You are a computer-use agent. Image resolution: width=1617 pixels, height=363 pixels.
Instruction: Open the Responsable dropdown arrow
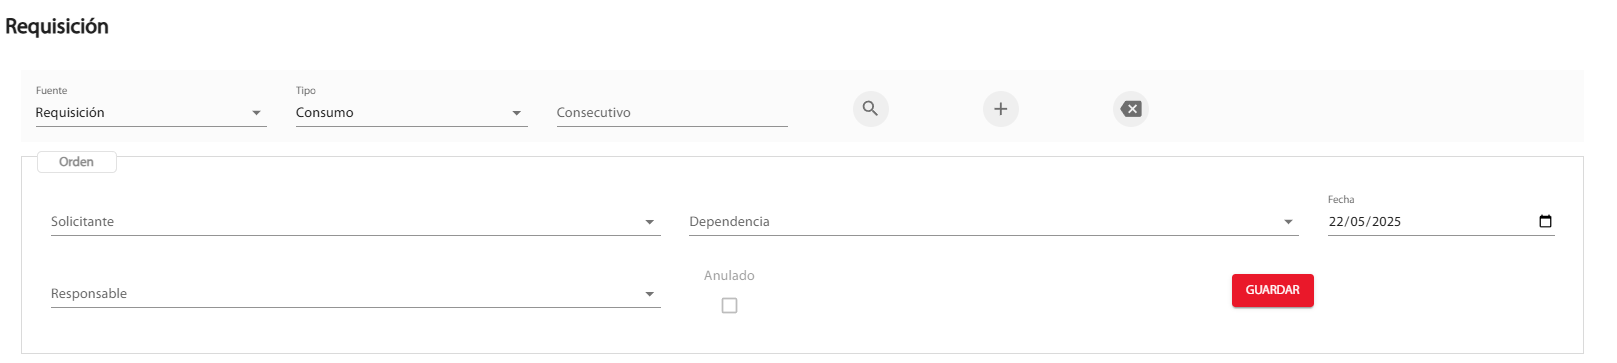tap(650, 294)
